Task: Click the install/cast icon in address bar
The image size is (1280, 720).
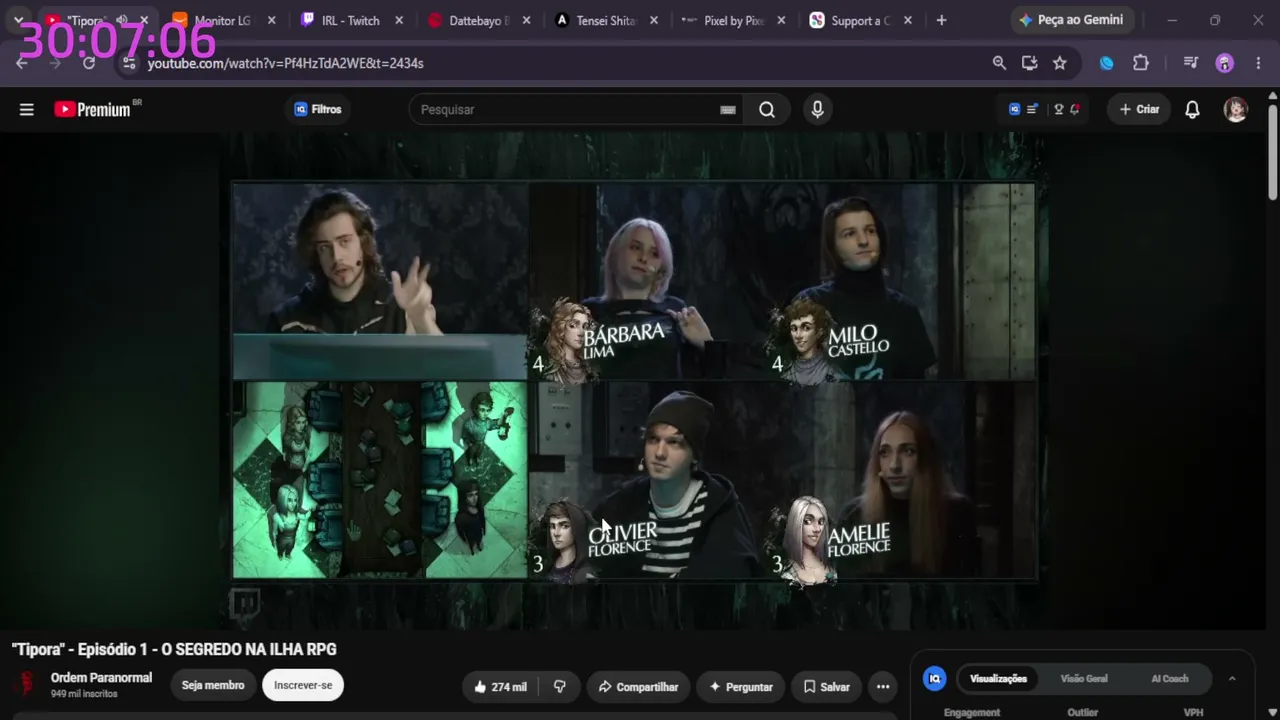Action: tap(1029, 63)
